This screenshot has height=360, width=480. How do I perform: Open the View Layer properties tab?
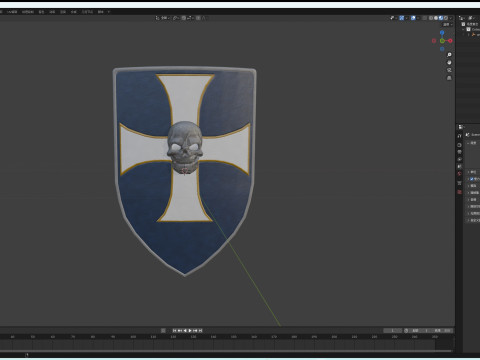(x=459, y=159)
